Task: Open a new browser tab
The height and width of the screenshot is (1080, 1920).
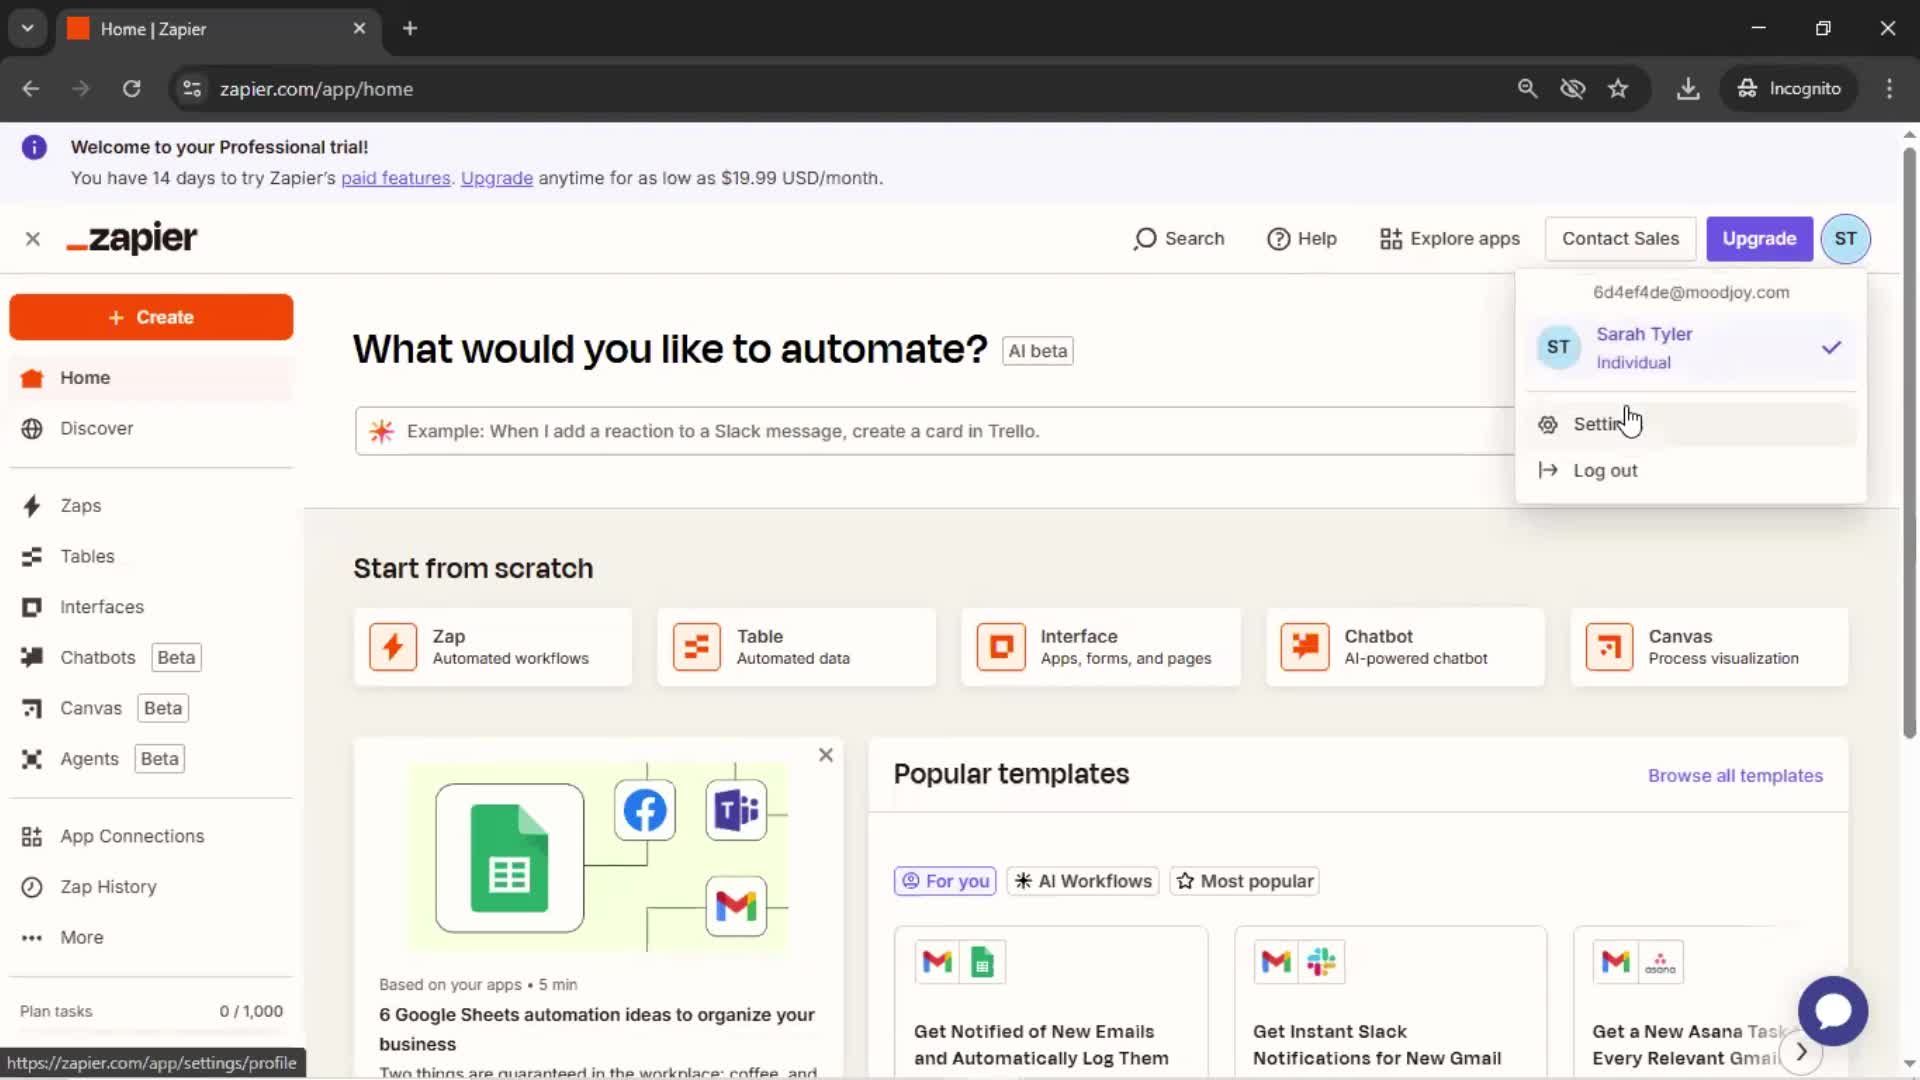Action: (410, 29)
